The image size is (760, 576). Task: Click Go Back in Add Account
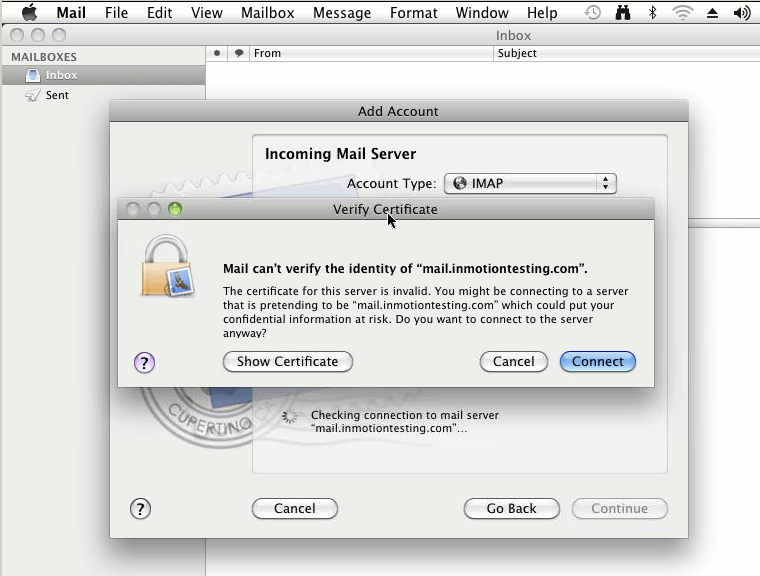point(511,509)
